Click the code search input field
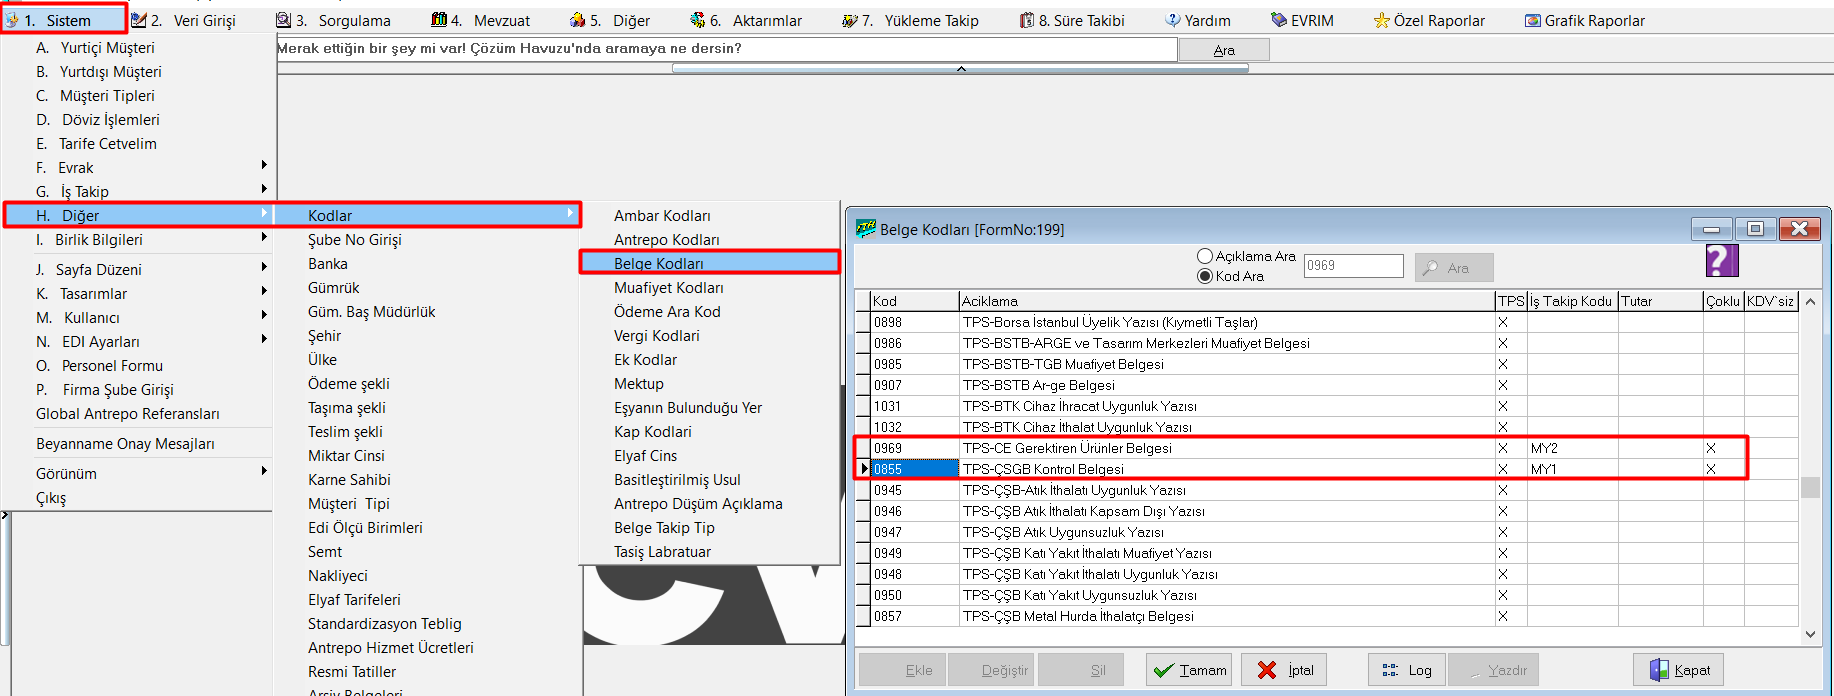The height and width of the screenshot is (696, 1834). [1352, 266]
